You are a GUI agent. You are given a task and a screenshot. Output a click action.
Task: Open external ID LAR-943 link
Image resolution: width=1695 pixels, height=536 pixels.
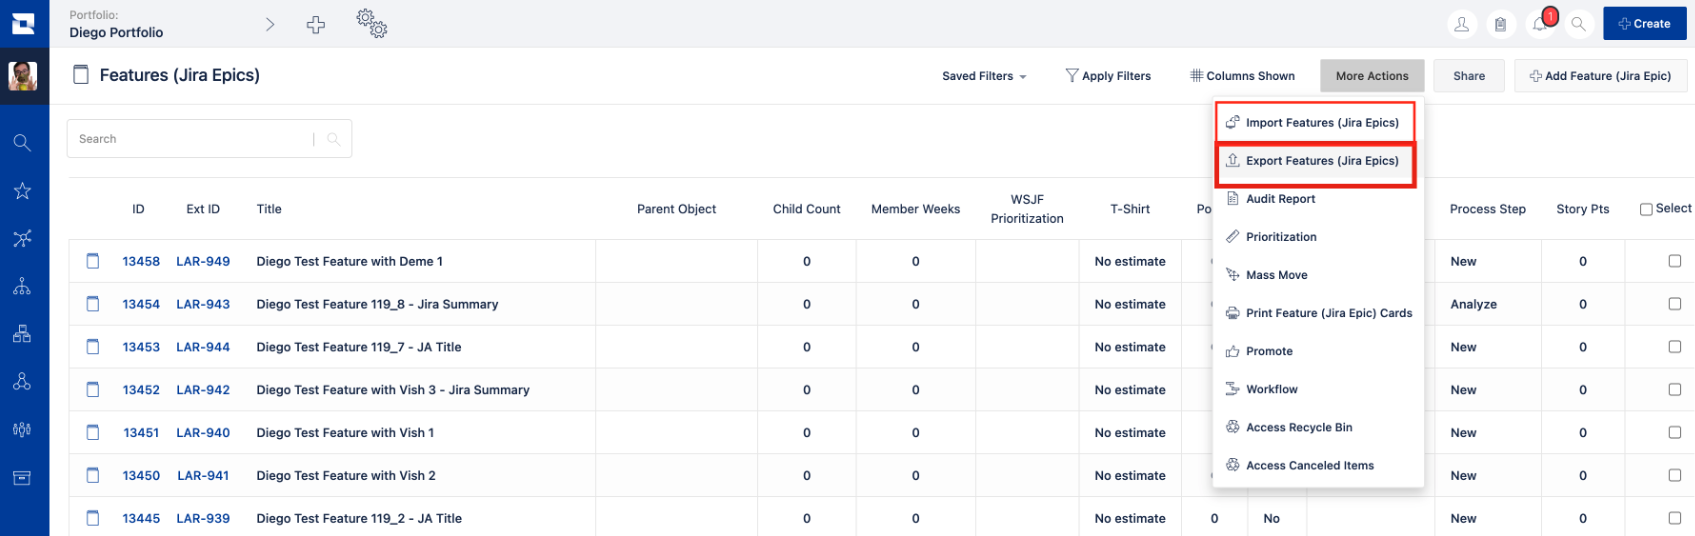203,304
